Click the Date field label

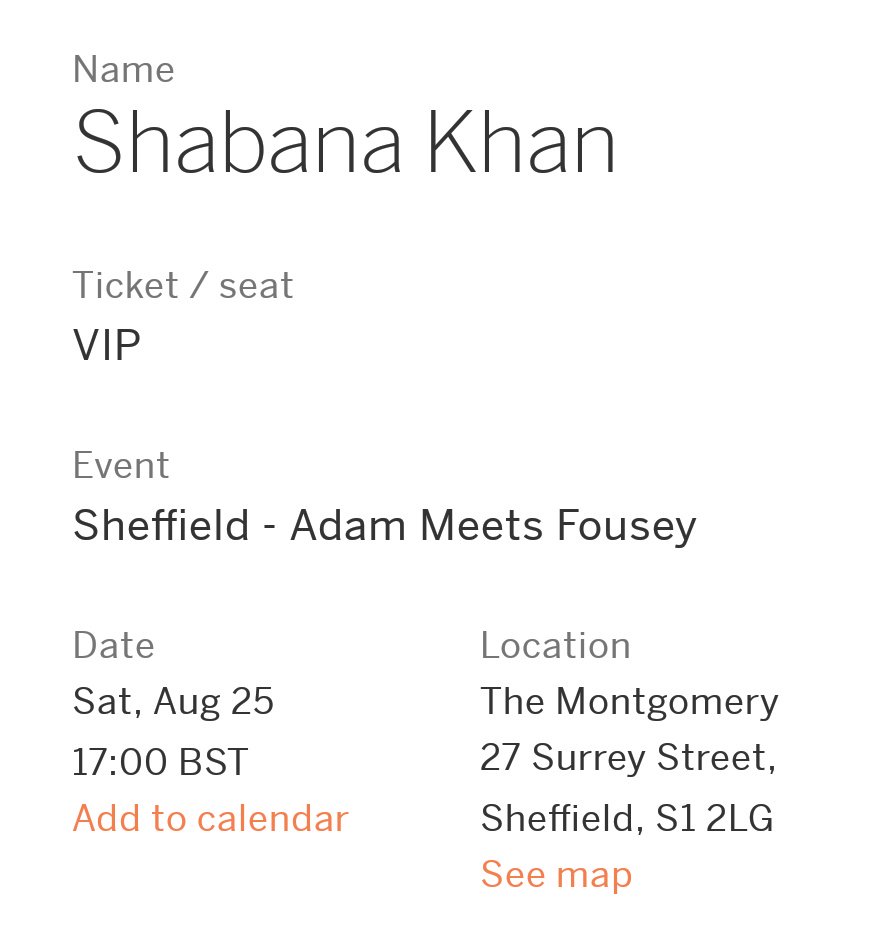113,645
